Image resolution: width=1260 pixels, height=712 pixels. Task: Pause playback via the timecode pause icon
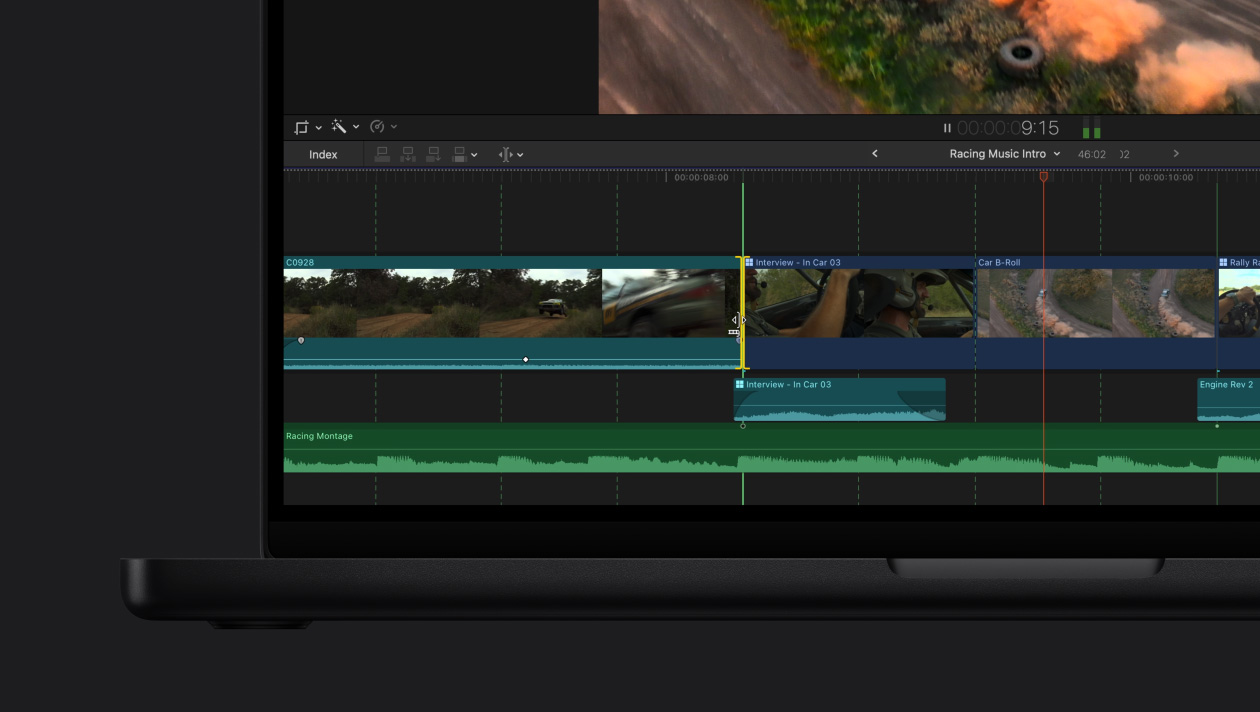click(x=947, y=127)
